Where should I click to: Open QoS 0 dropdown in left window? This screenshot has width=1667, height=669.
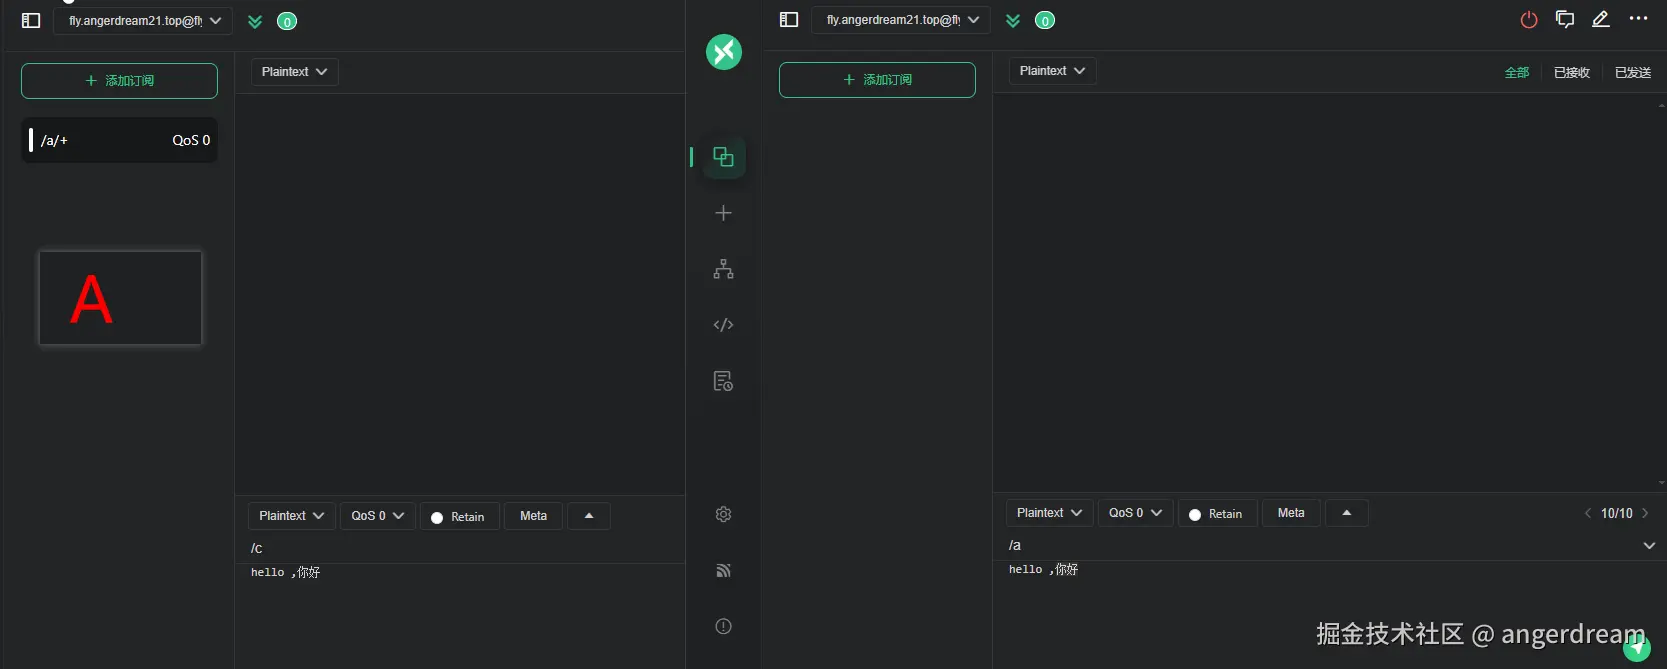coord(378,516)
